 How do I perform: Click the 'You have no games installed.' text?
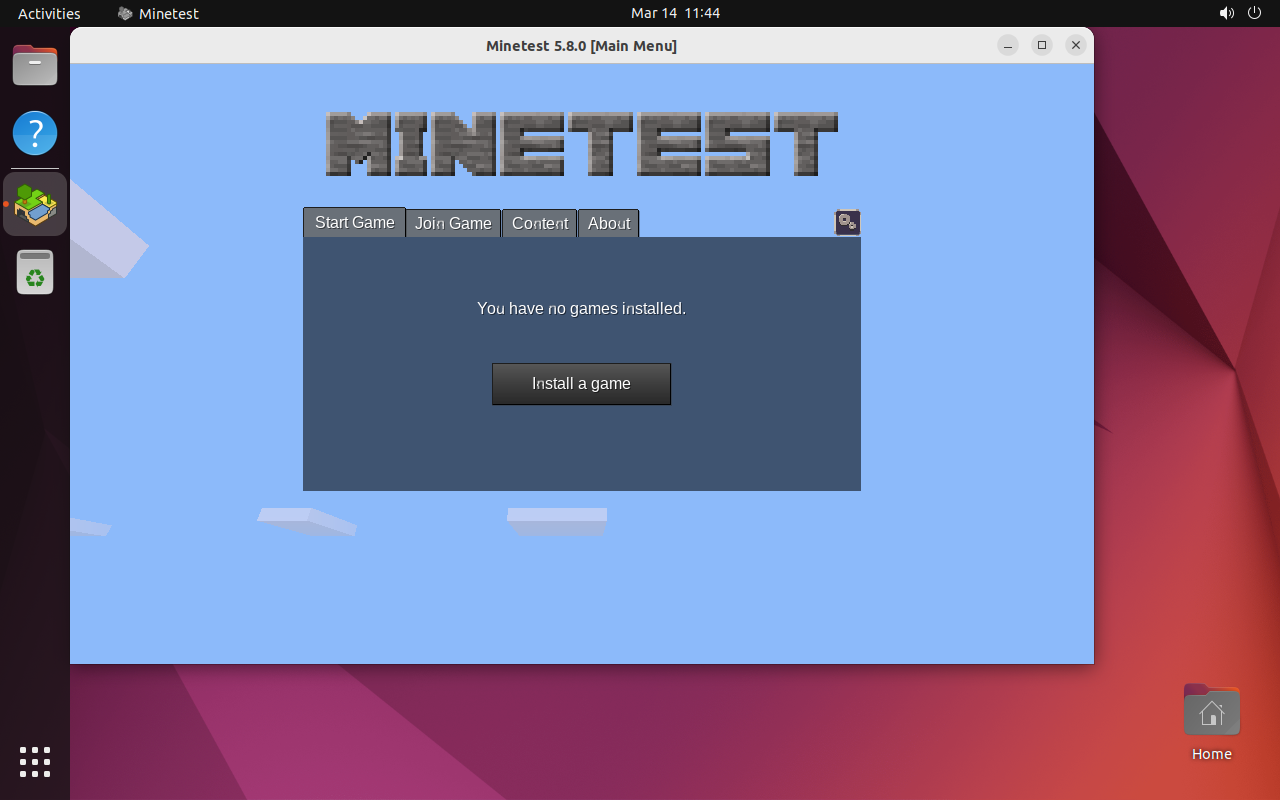pos(581,308)
